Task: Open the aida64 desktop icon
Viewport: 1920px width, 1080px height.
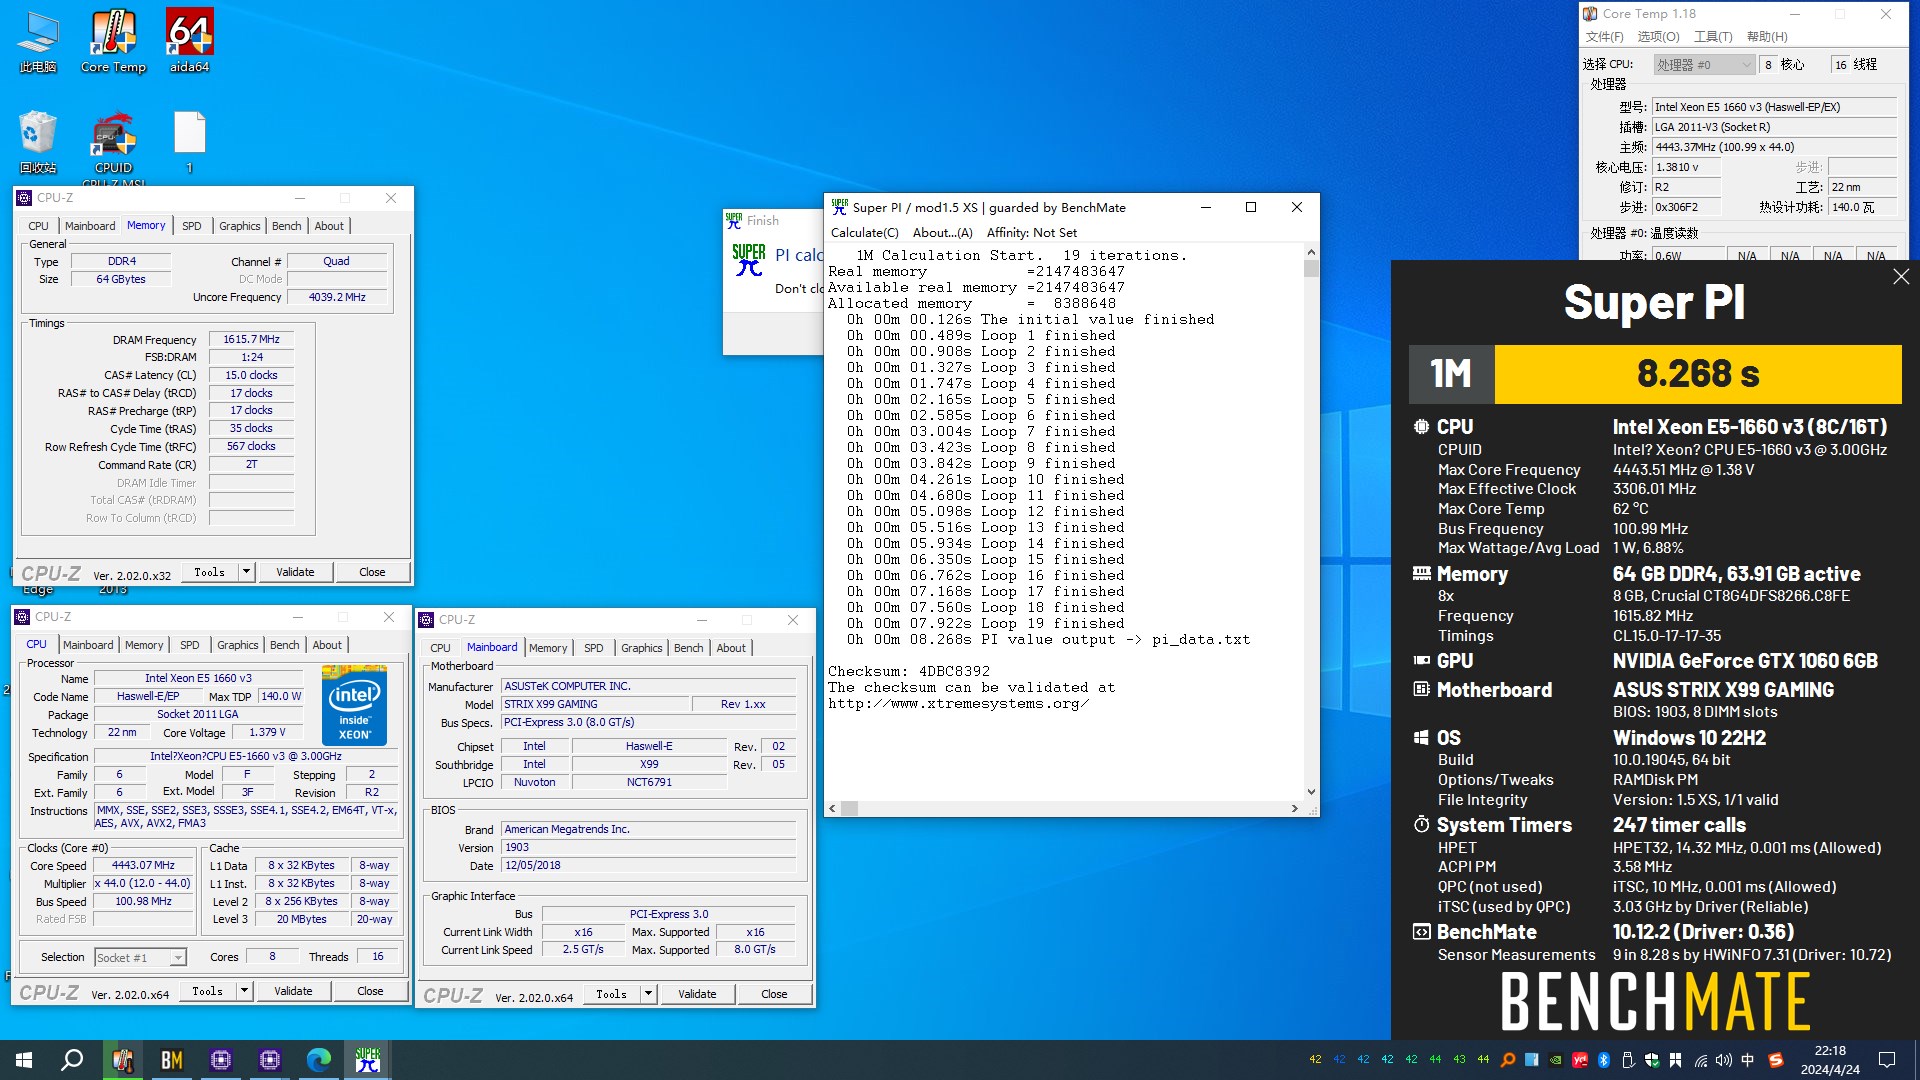Action: pyautogui.click(x=189, y=42)
